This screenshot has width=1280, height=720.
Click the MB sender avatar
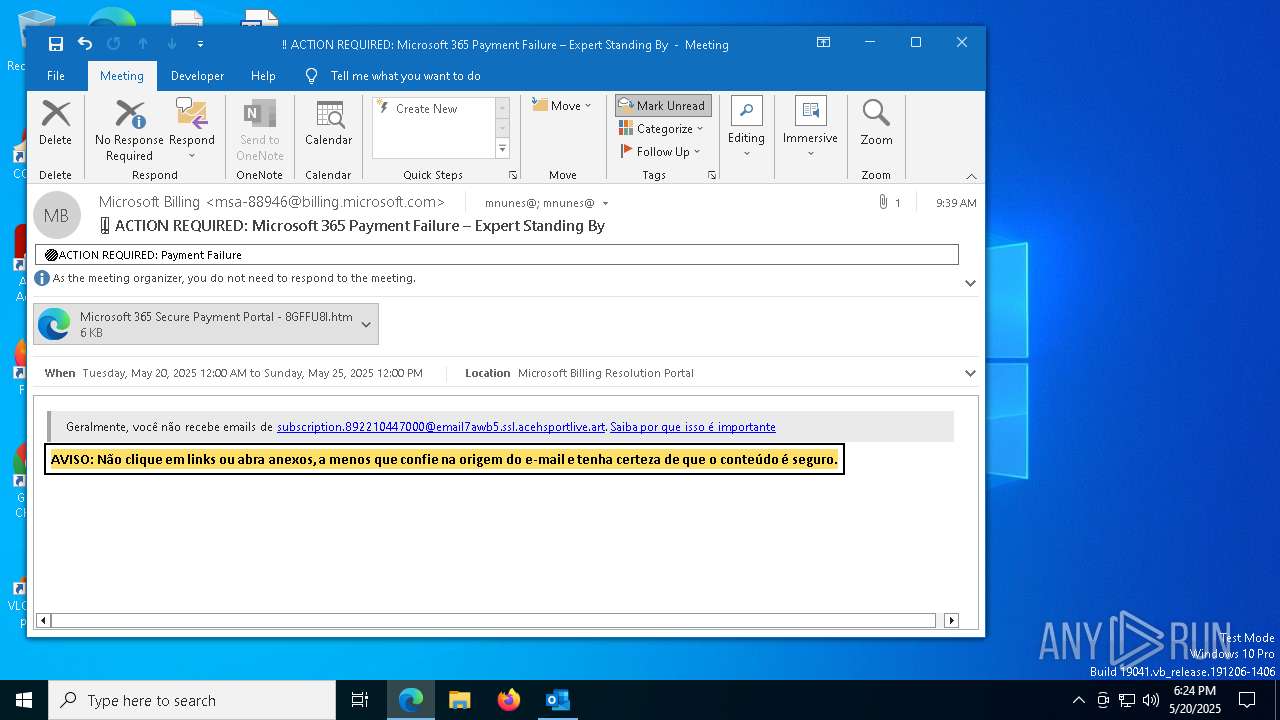pyautogui.click(x=57, y=215)
